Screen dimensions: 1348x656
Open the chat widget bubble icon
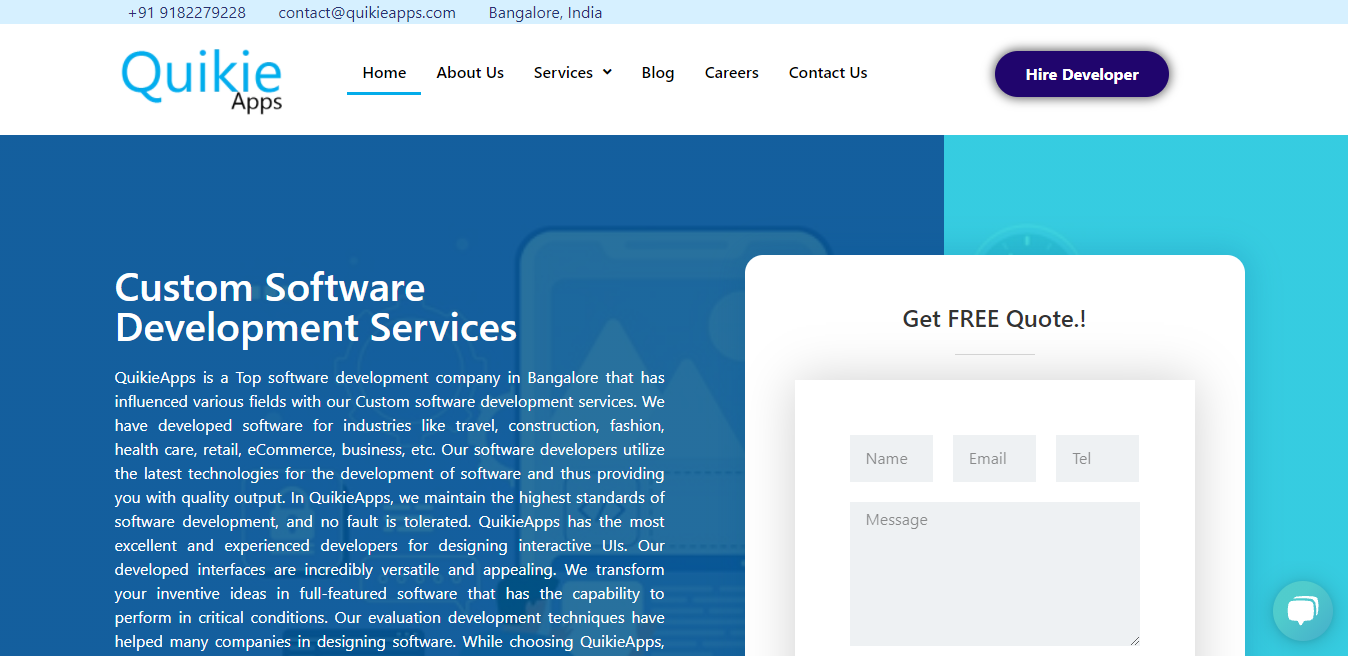1302,610
